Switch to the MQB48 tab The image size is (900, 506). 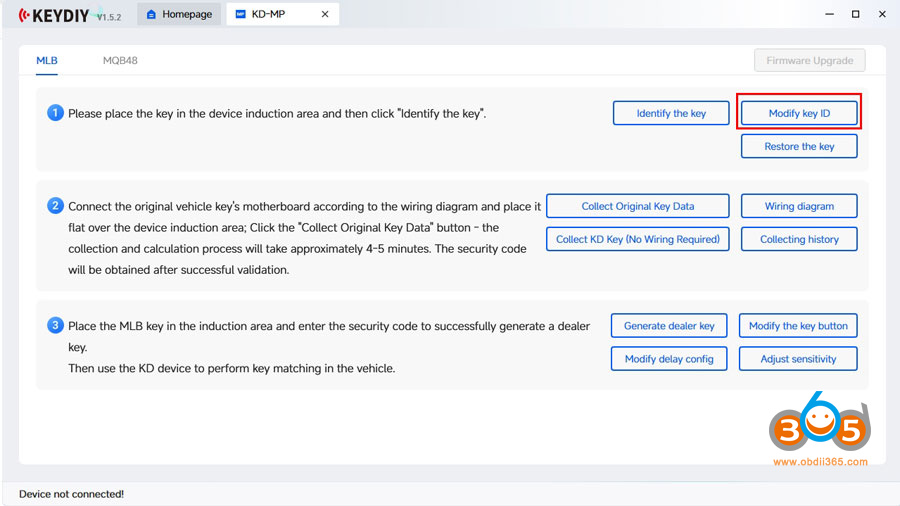pyautogui.click(x=120, y=61)
